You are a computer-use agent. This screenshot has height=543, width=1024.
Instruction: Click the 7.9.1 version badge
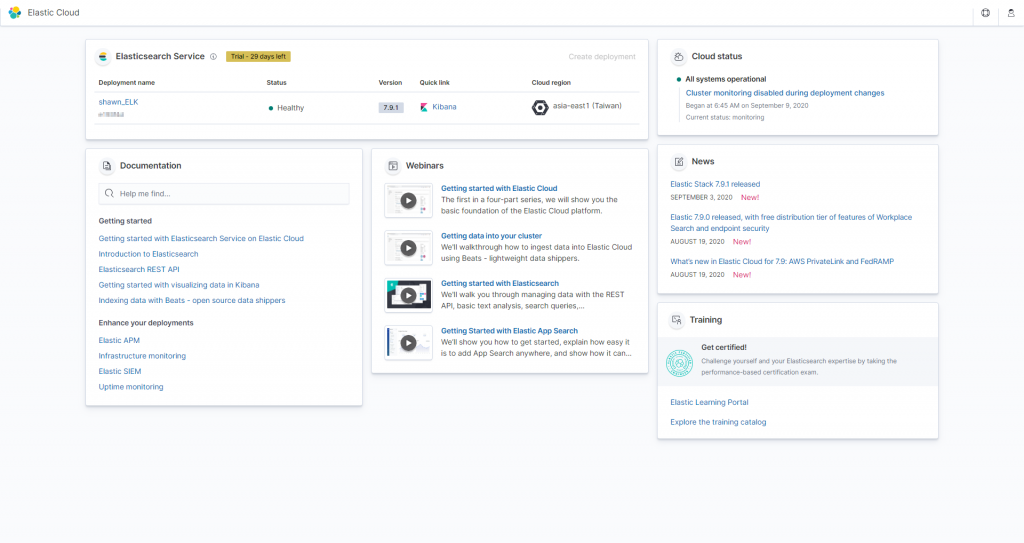click(391, 107)
